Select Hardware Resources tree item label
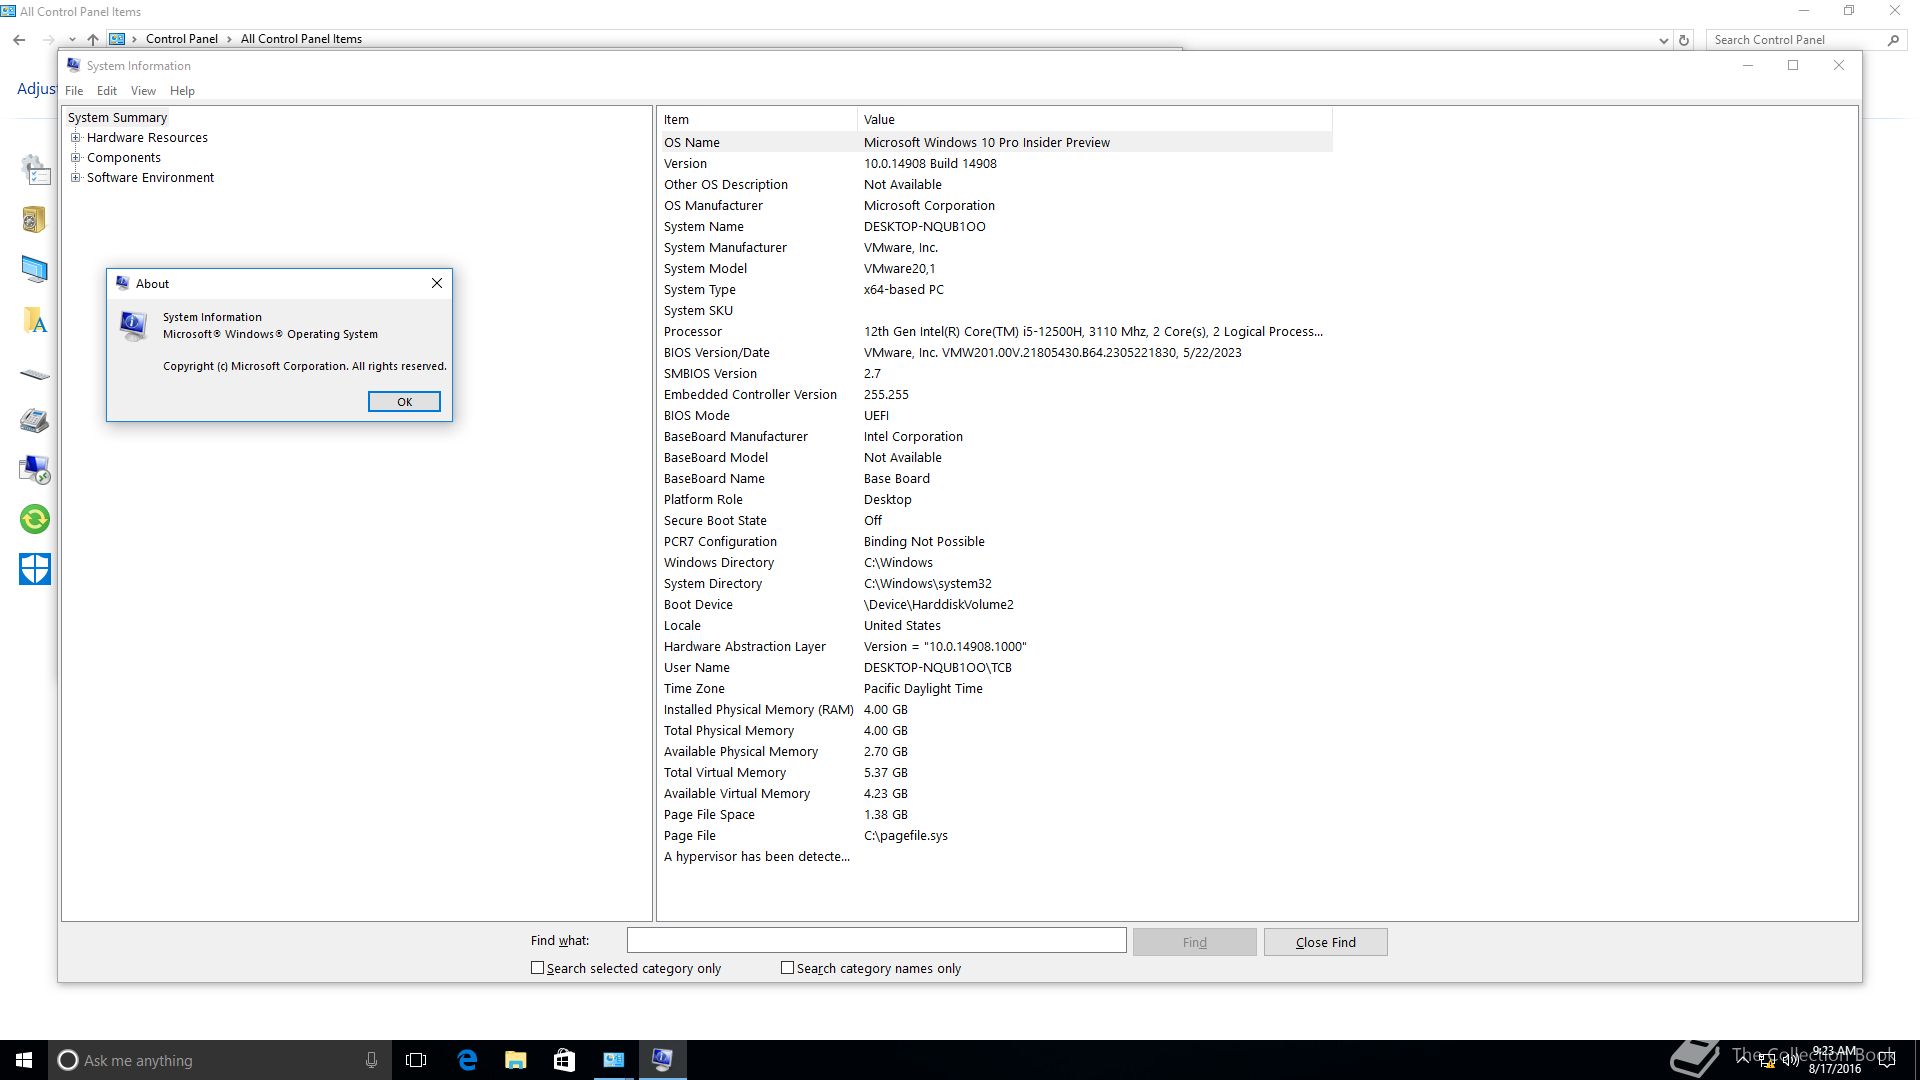Image resolution: width=1920 pixels, height=1080 pixels. coord(147,137)
